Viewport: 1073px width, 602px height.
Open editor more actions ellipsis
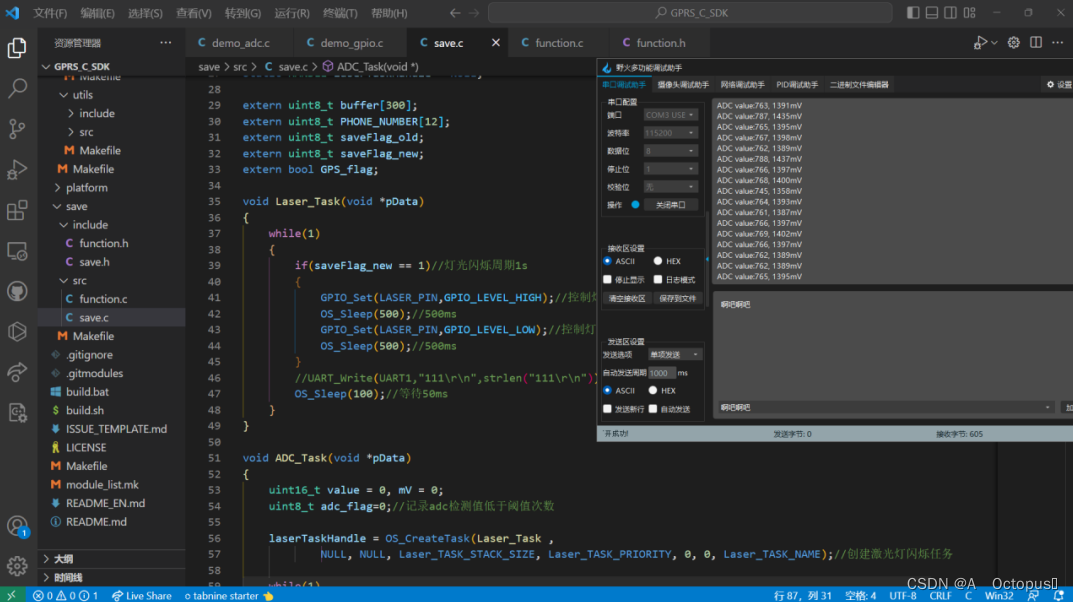tap(1058, 42)
